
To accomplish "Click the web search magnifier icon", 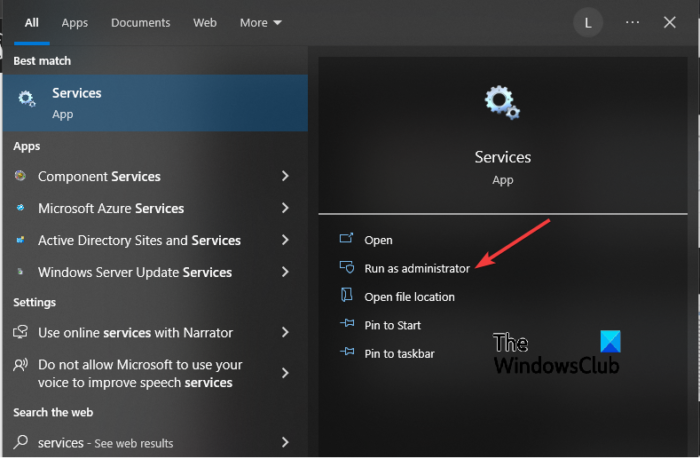I will (20, 442).
